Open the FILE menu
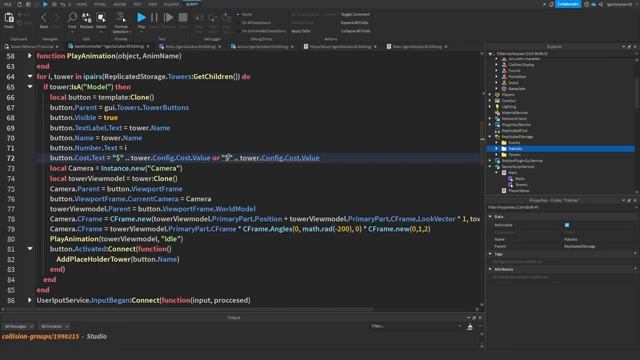 pos(8,4)
